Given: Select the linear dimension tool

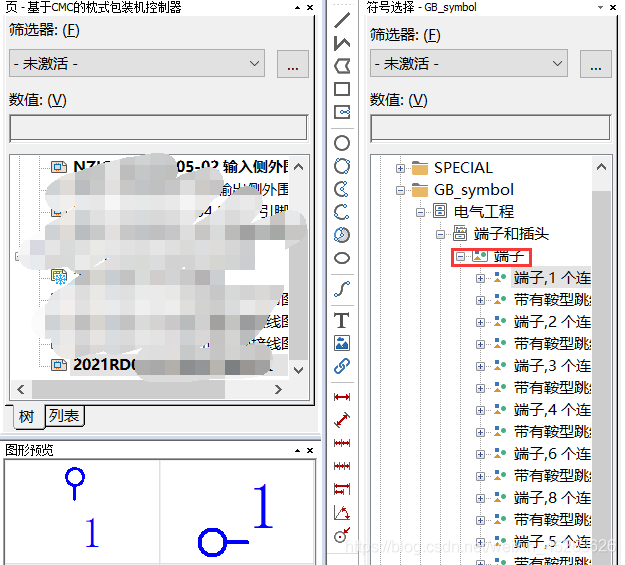Looking at the screenshot, I should pyautogui.click(x=342, y=396).
